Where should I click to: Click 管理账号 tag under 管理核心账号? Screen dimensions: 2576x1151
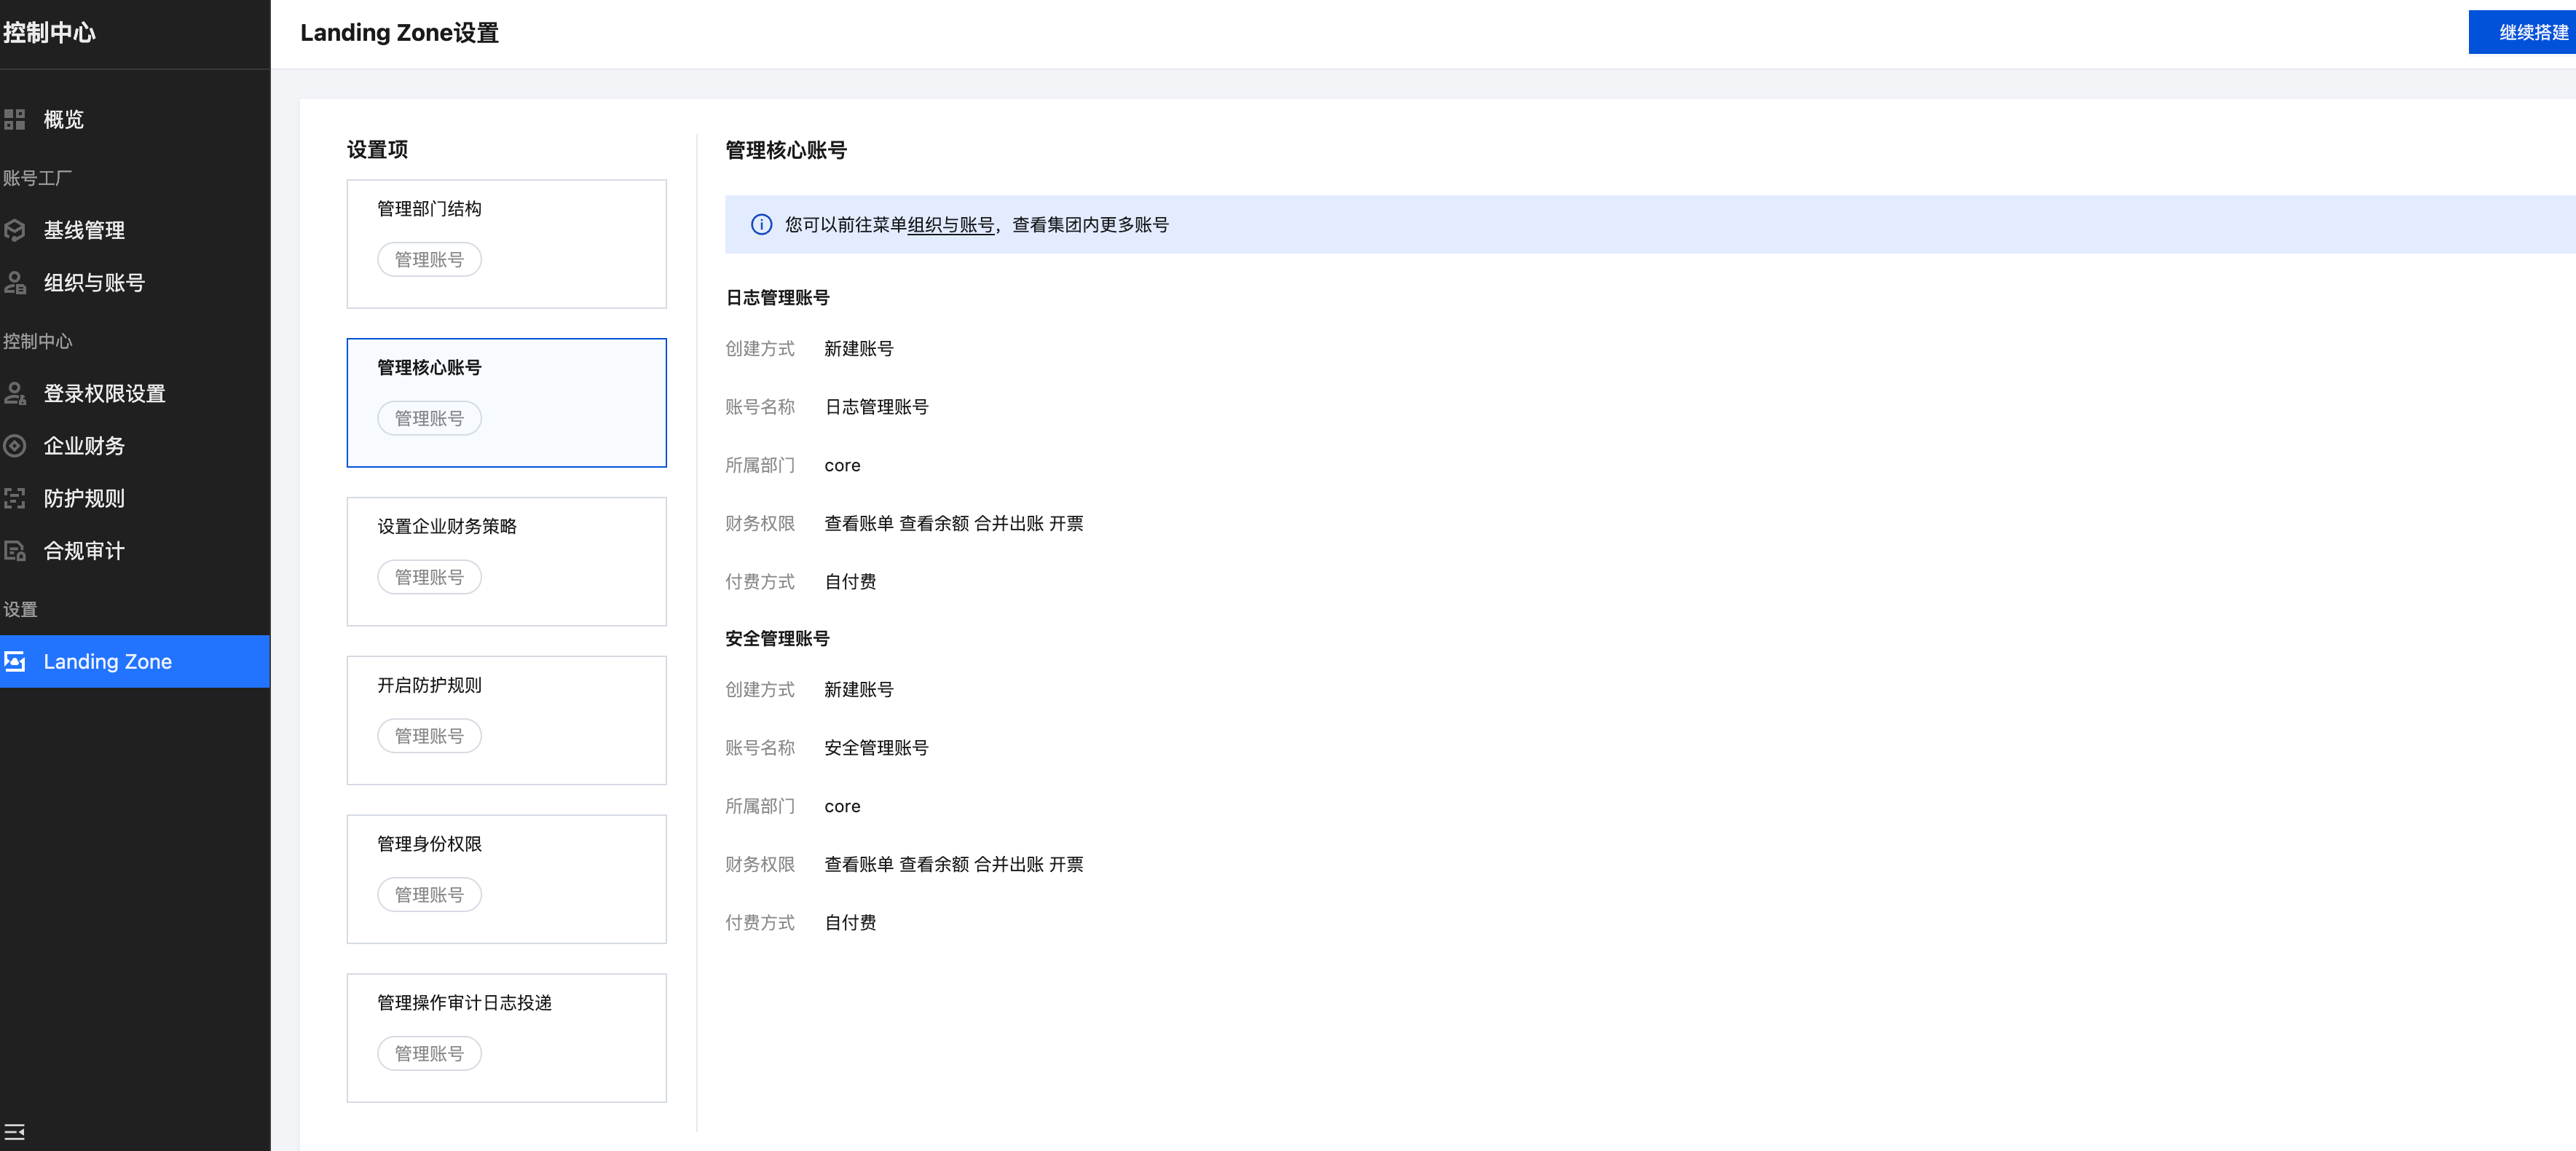click(x=429, y=418)
